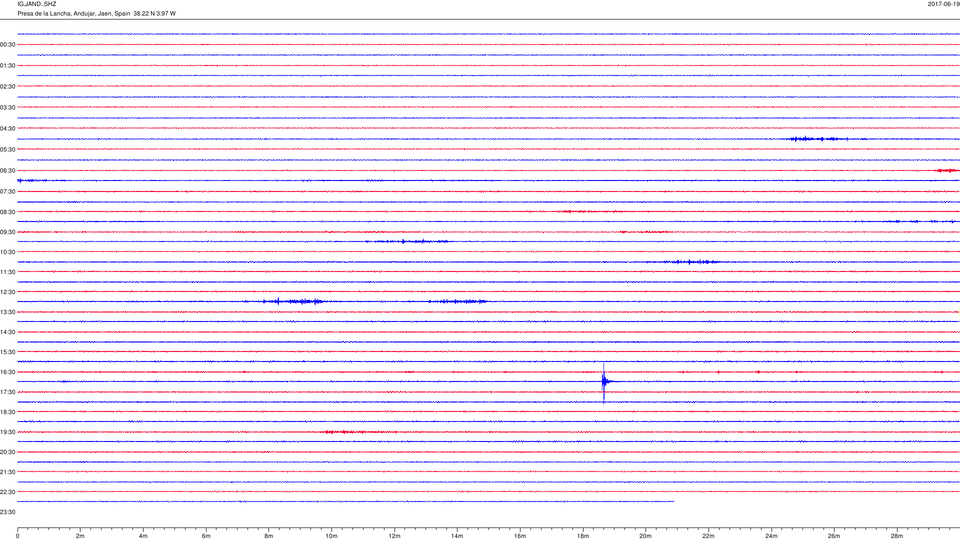Click the 6m axis tick label

point(206,536)
